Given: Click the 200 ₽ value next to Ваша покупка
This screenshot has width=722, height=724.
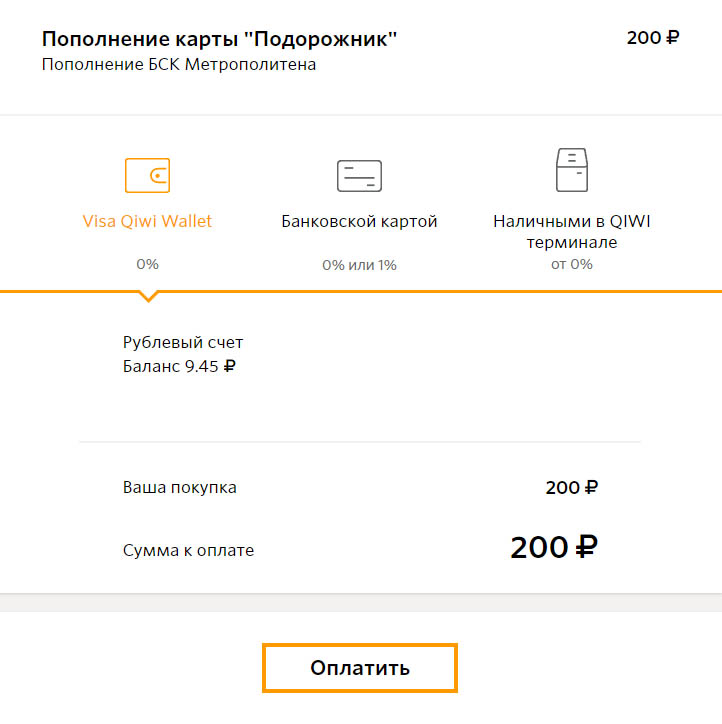Looking at the screenshot, I should click(x=572, y=488).
